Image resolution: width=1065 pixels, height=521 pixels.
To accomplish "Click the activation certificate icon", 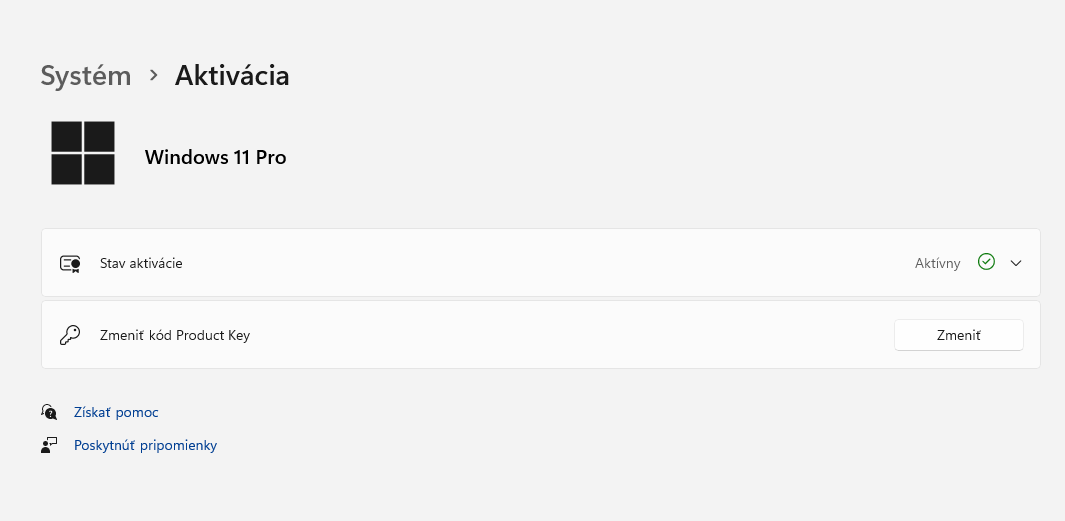I will point(70,264).
